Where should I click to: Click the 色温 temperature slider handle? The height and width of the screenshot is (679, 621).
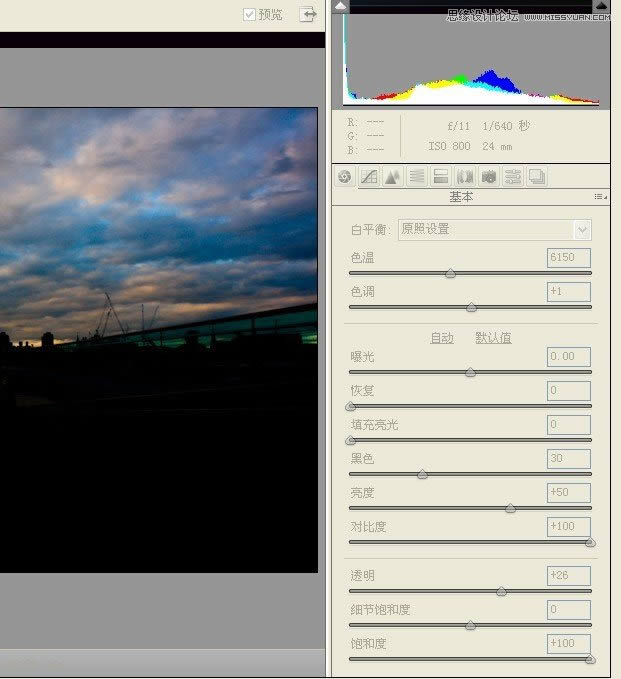click(450, 272)
